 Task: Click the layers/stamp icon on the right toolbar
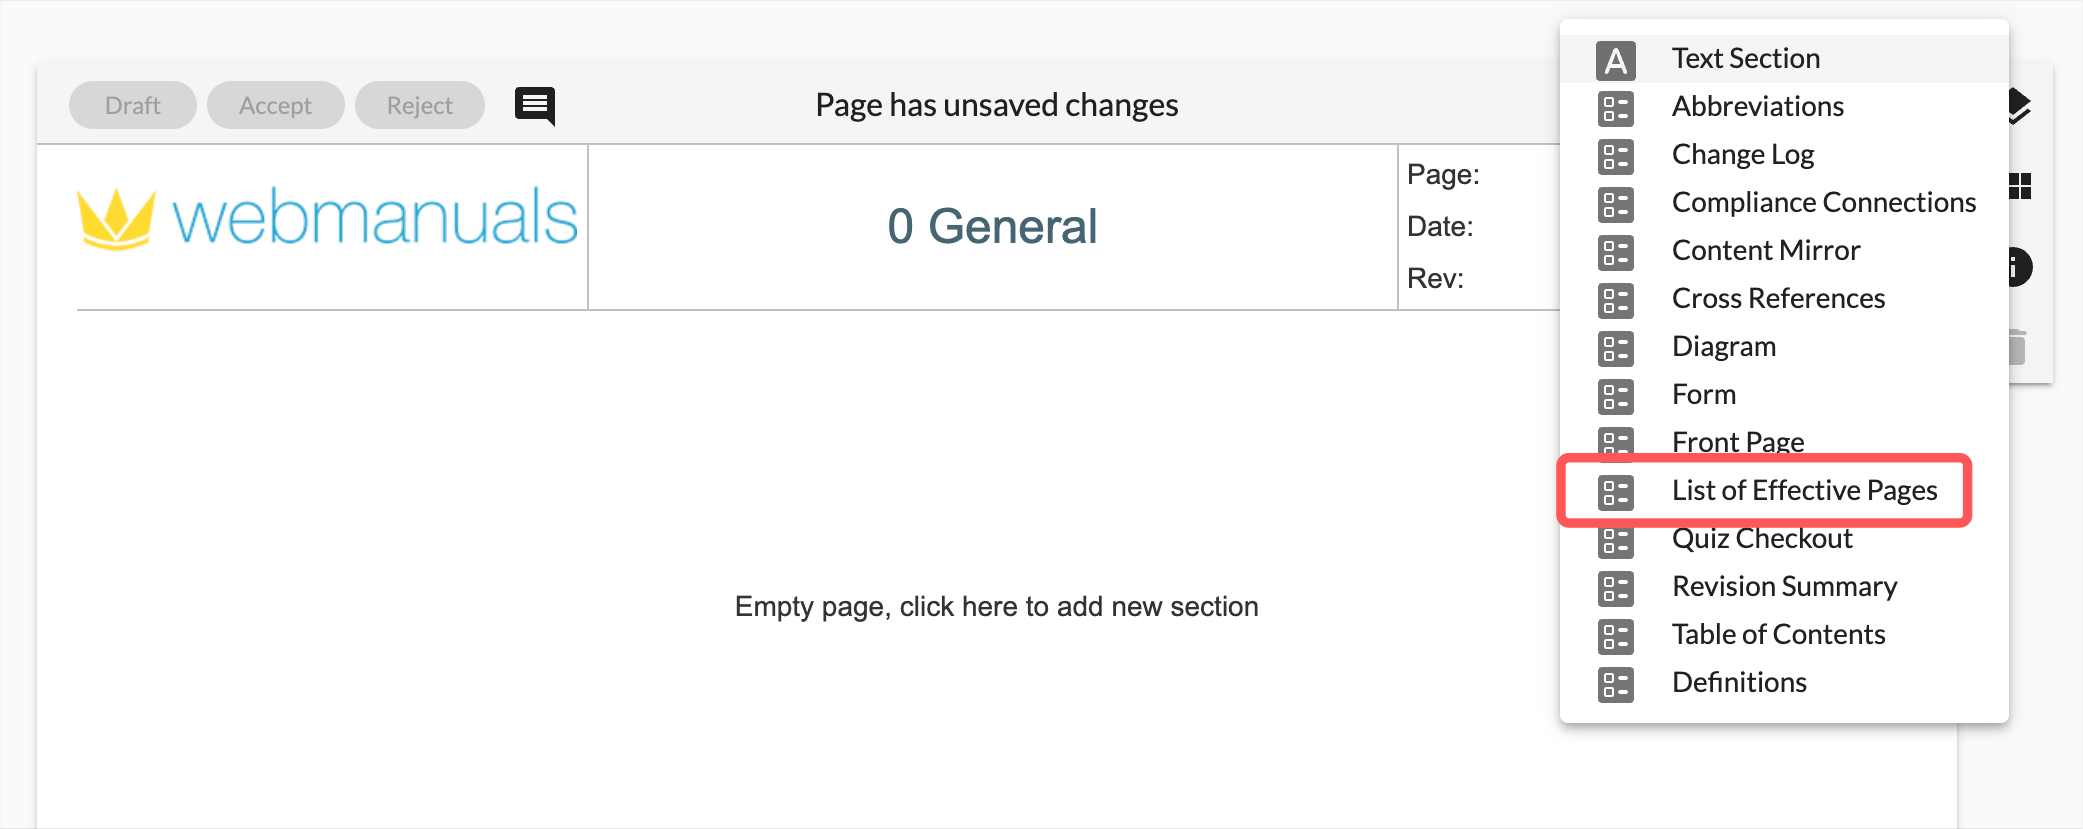point(2019,103)
